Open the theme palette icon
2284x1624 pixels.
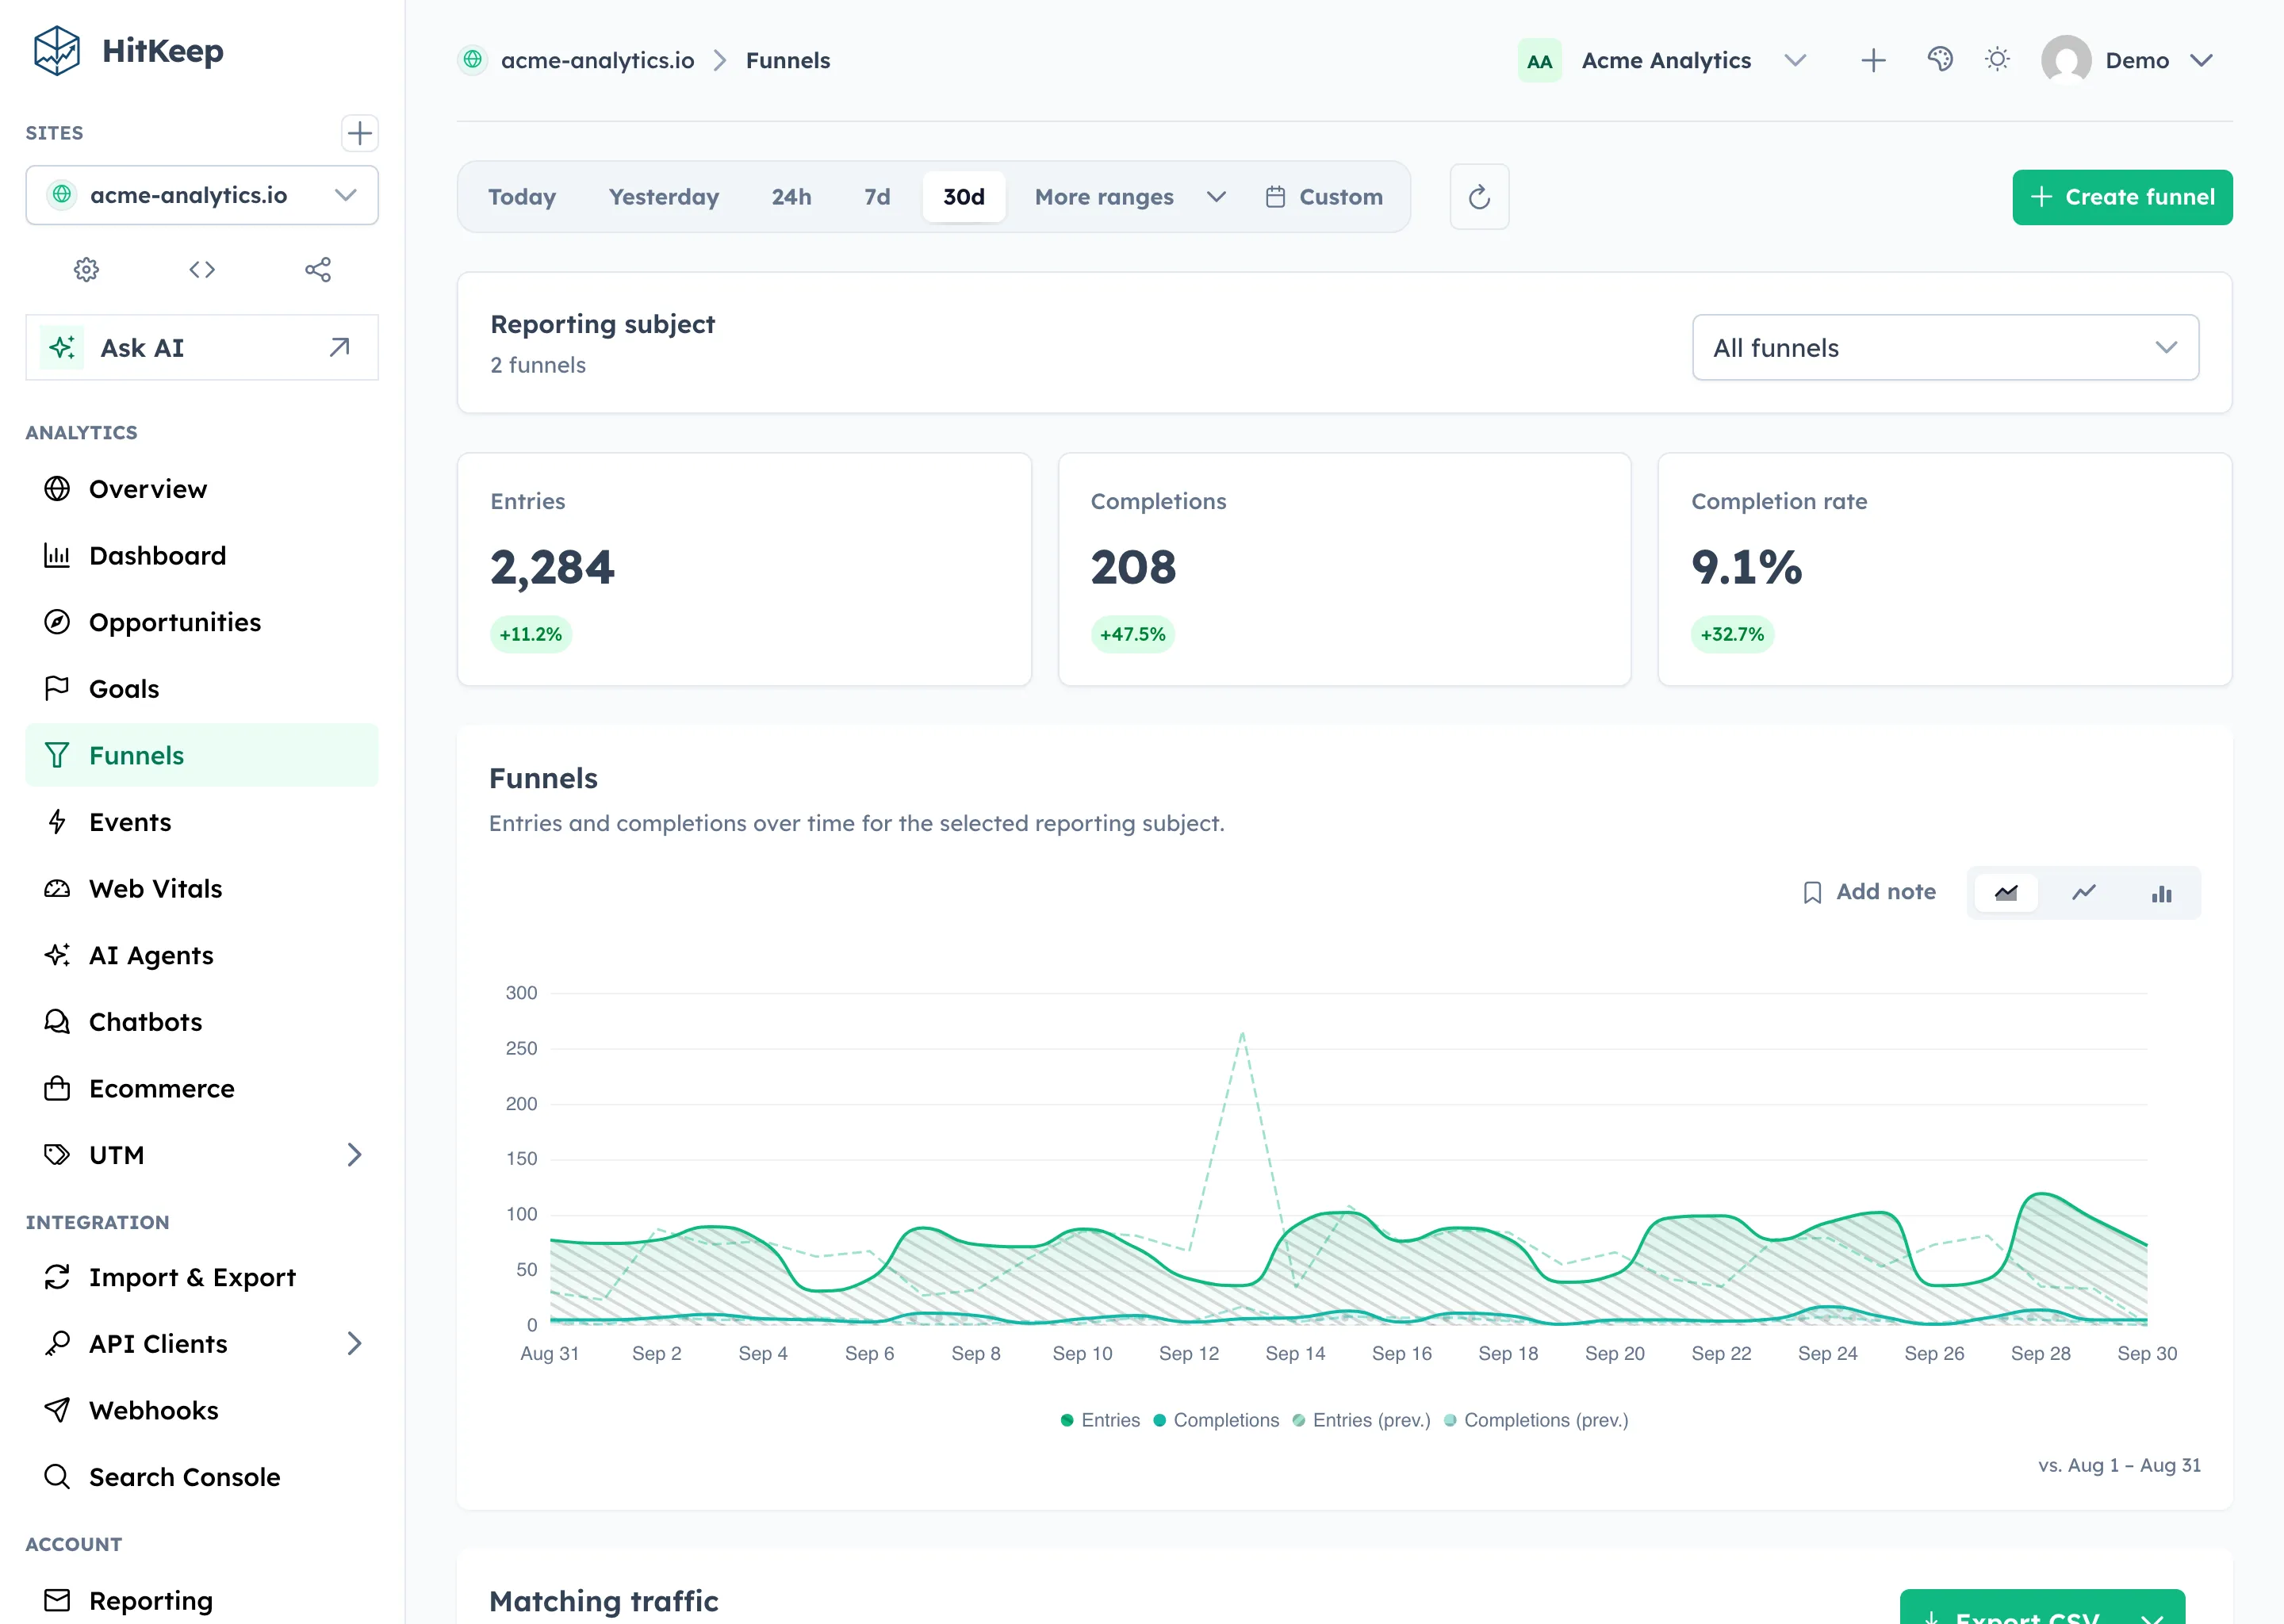(x=1940, y=60)
